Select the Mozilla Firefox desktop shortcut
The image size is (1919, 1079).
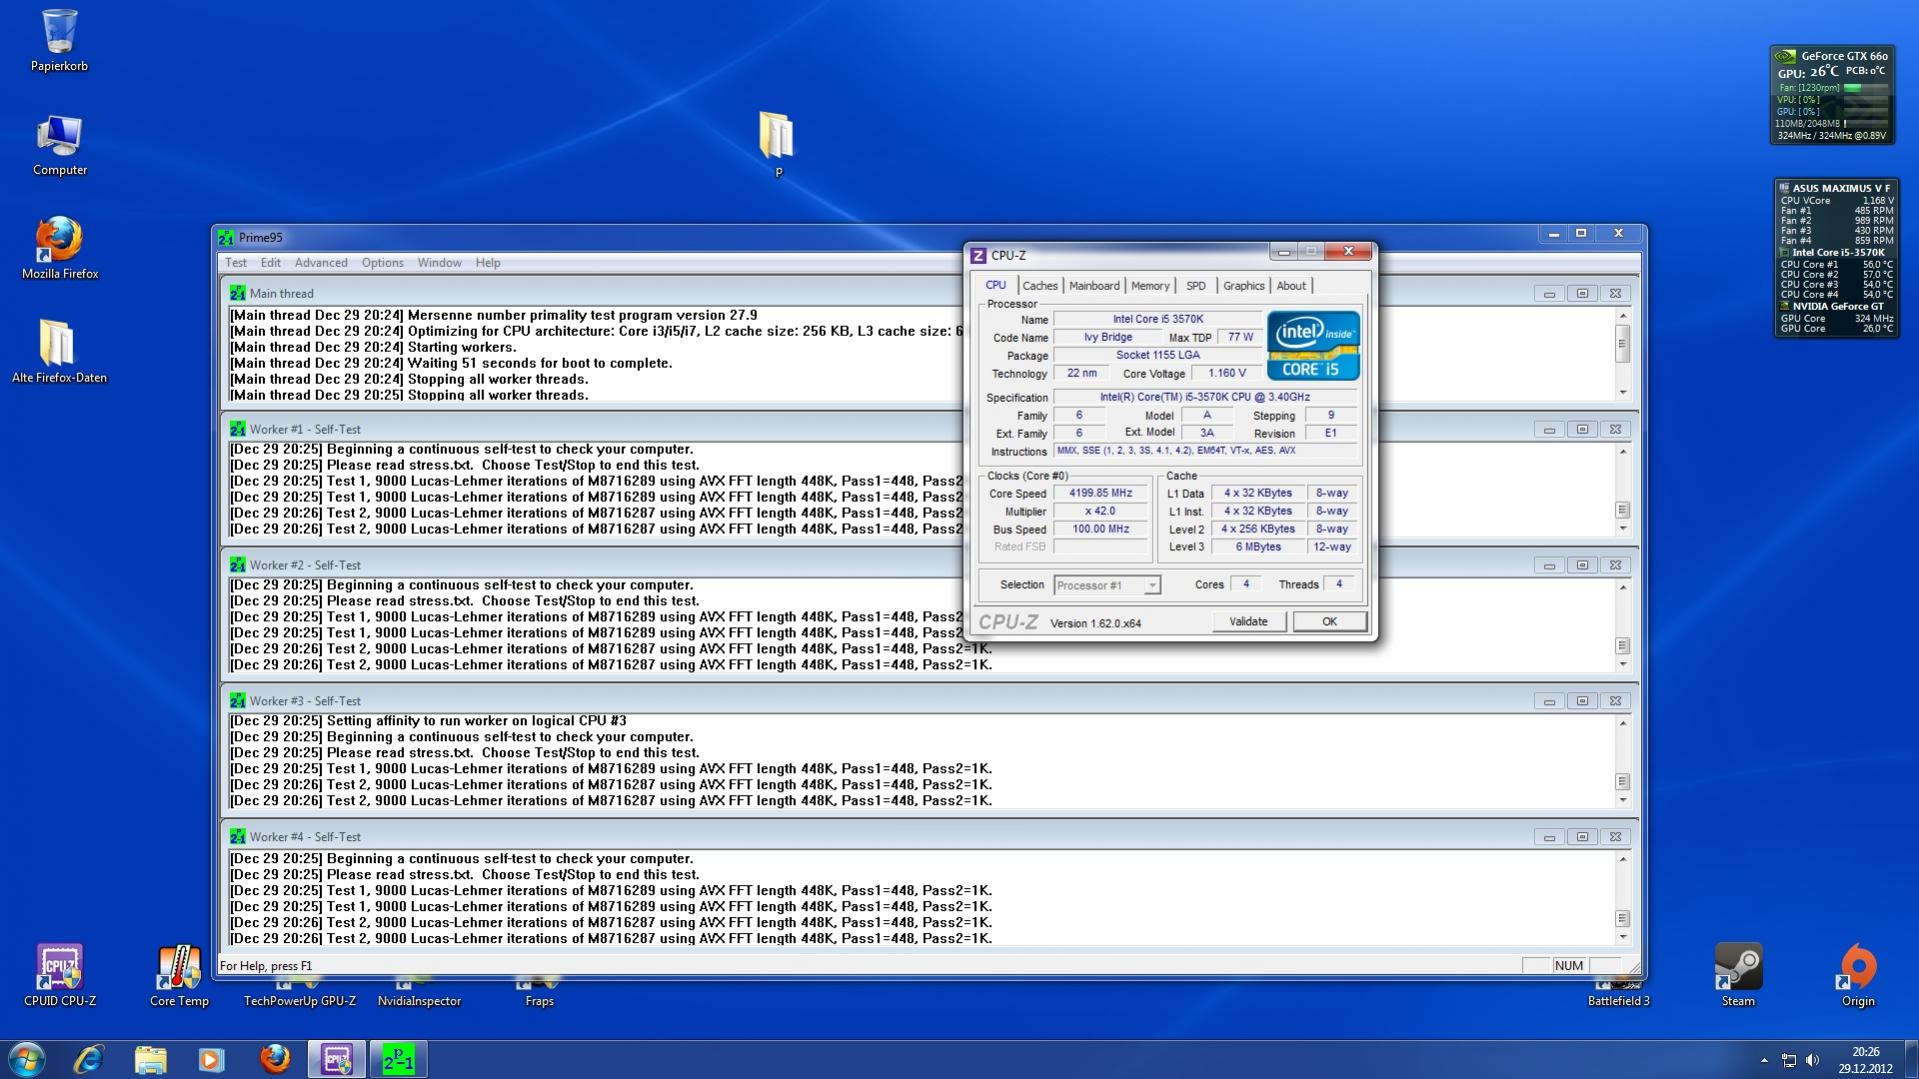pos(59,248)
